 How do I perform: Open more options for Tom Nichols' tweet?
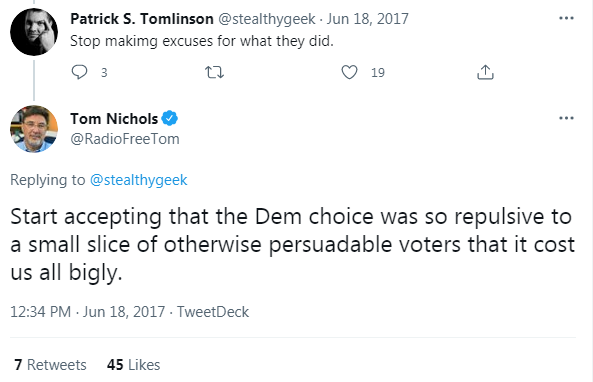pyautogui.click(x=566, y=118)
